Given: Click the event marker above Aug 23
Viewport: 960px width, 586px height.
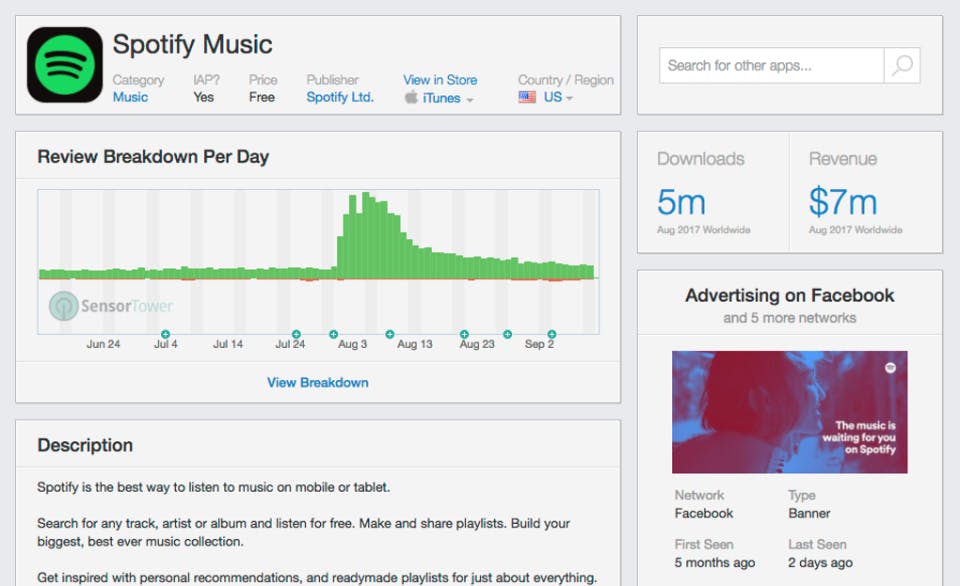Looking at the screenshot, I should click(464, 334).
